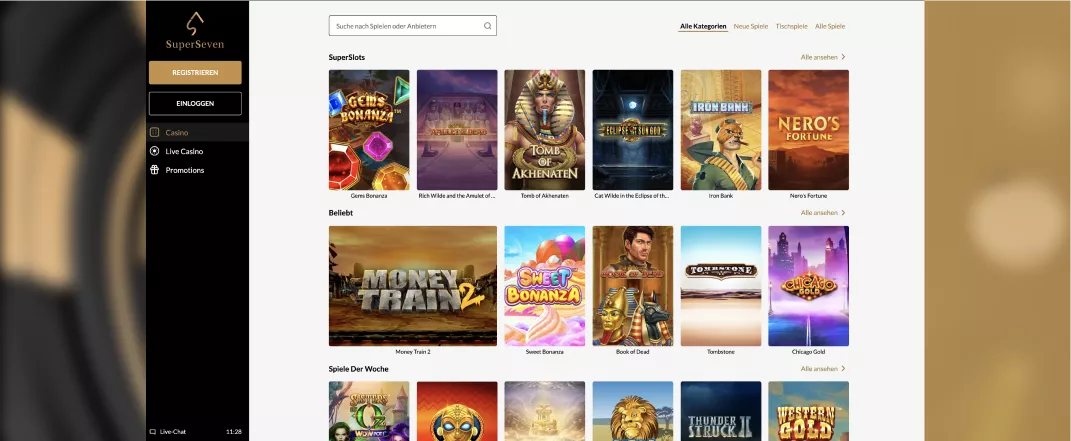This screenshot has height=441, width=1071.
Task: Click the SuperSeven logo
Action: tap(195, 31)
